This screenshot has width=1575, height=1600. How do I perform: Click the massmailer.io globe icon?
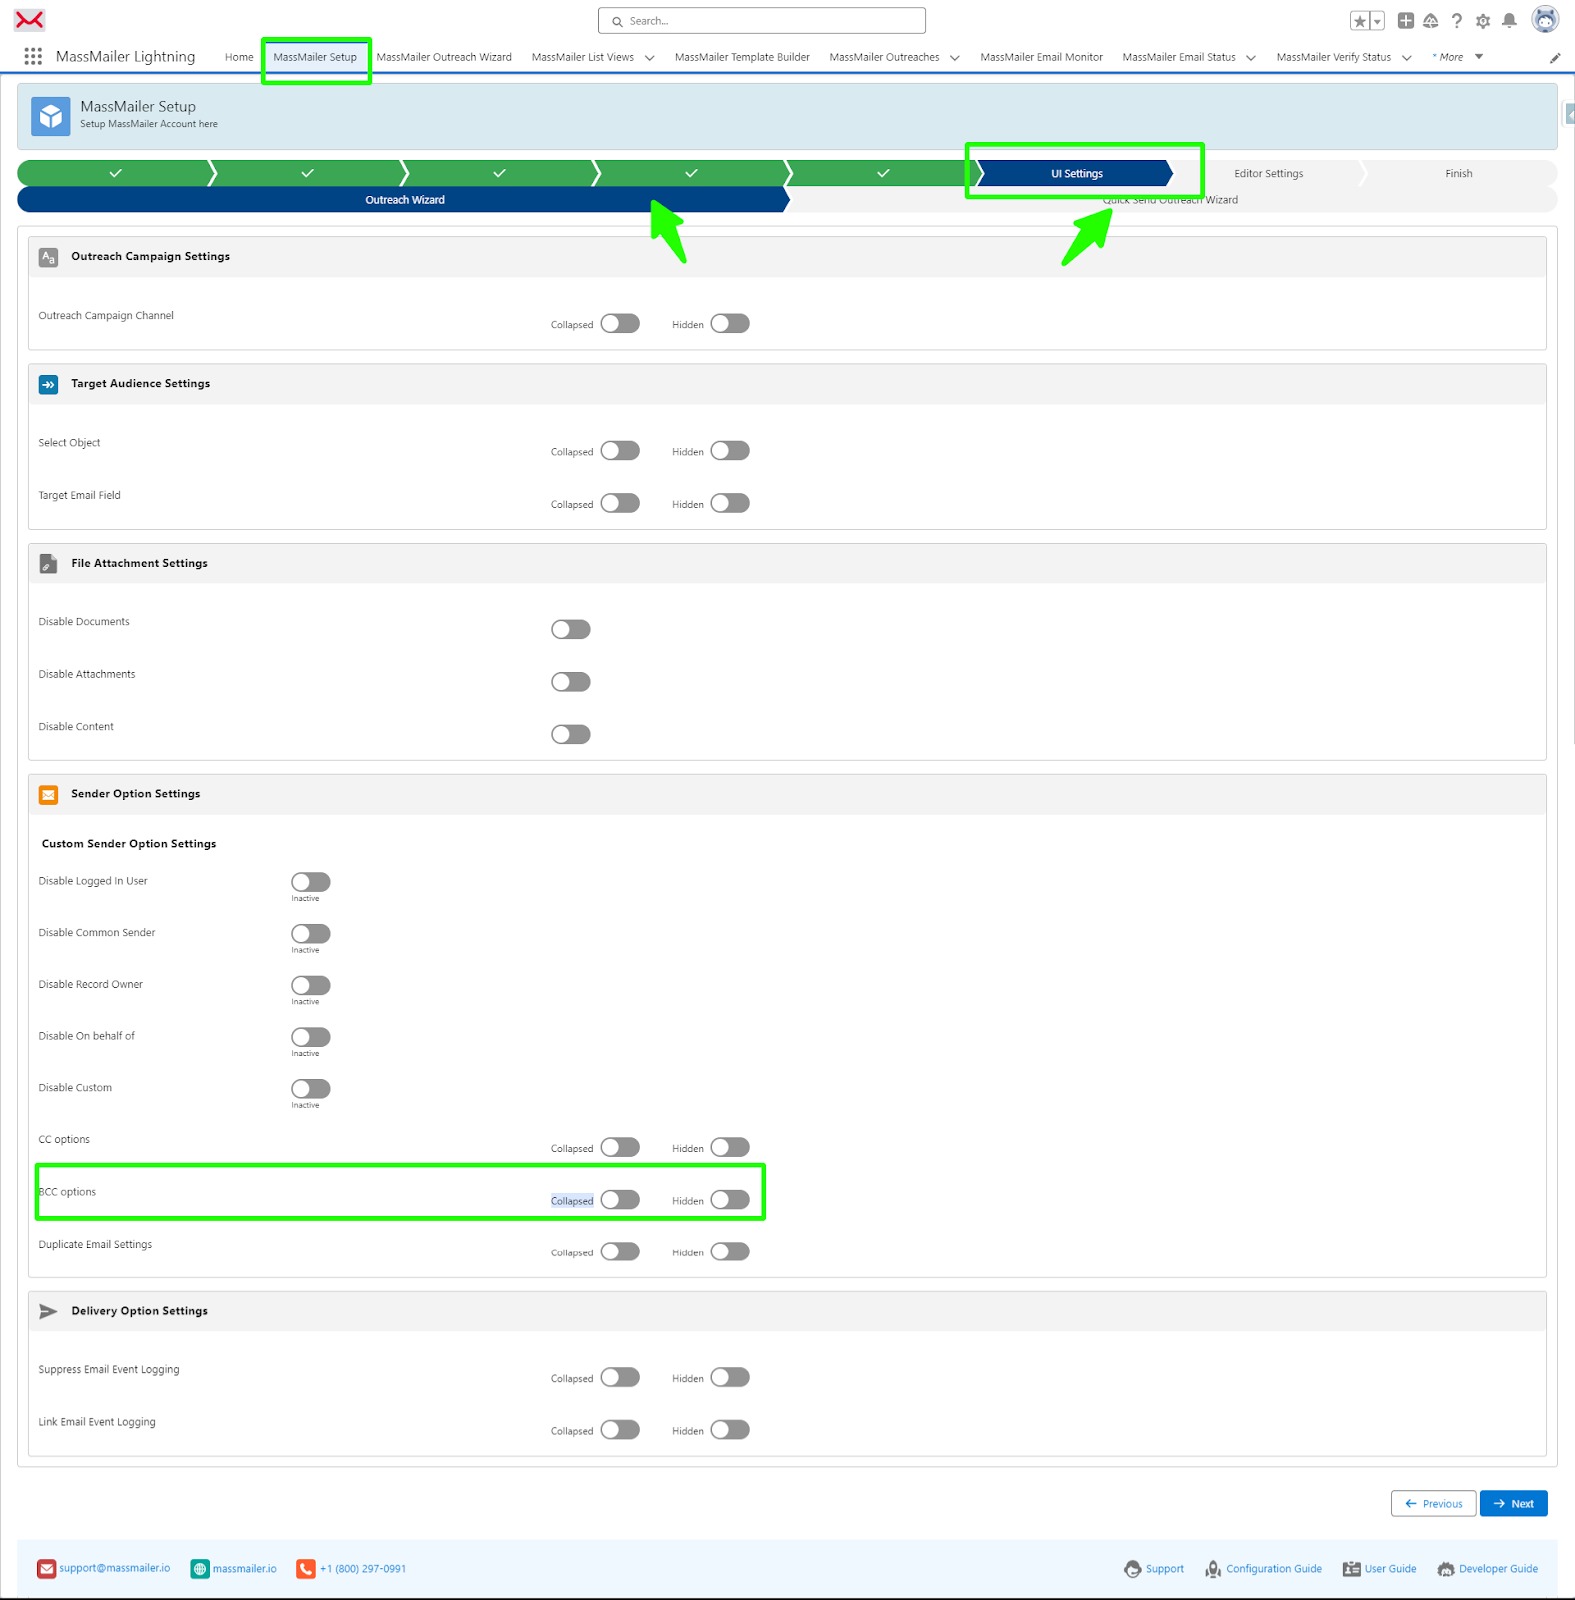tap(200, 1569)
